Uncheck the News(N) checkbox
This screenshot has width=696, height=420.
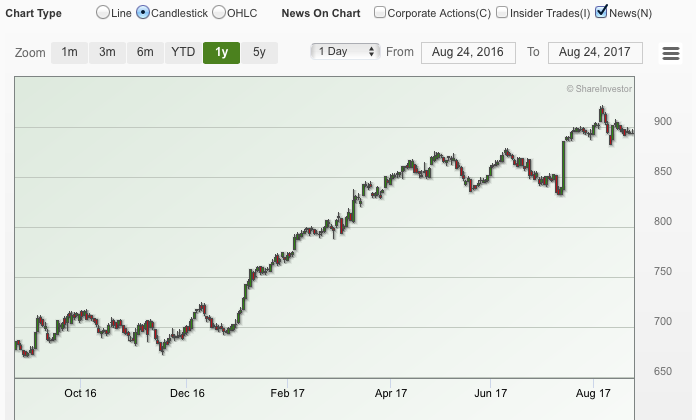coord(601,13)
